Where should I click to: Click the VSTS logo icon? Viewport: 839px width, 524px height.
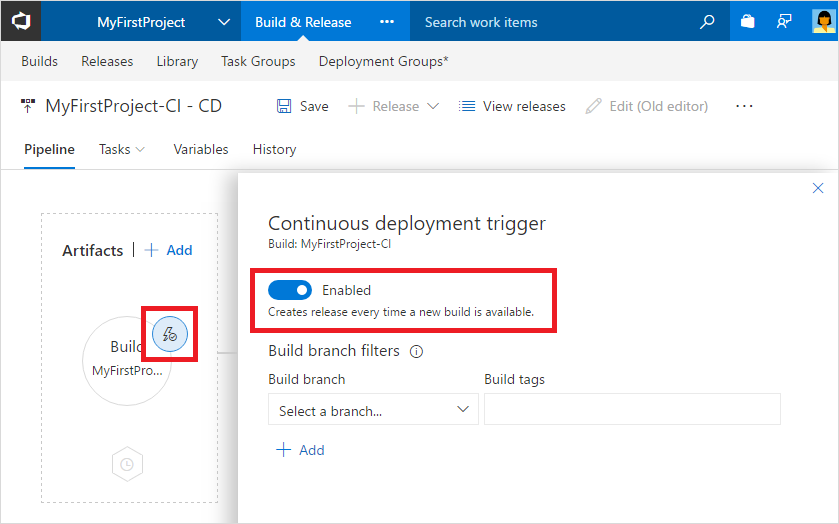(x=20, y=21)
